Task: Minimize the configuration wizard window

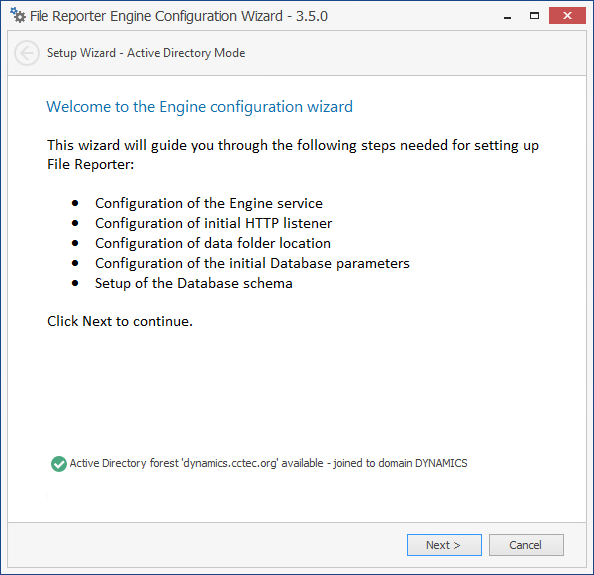Action: pos(508,16)
